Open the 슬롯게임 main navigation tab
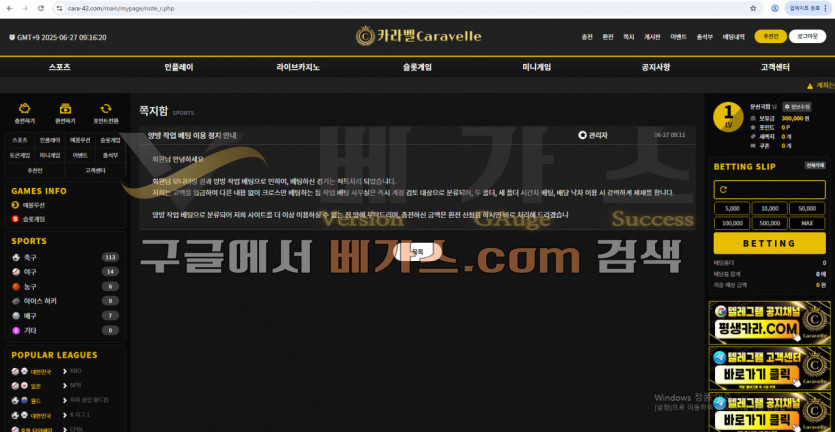The image size is (835, 432). click(418, 67)
